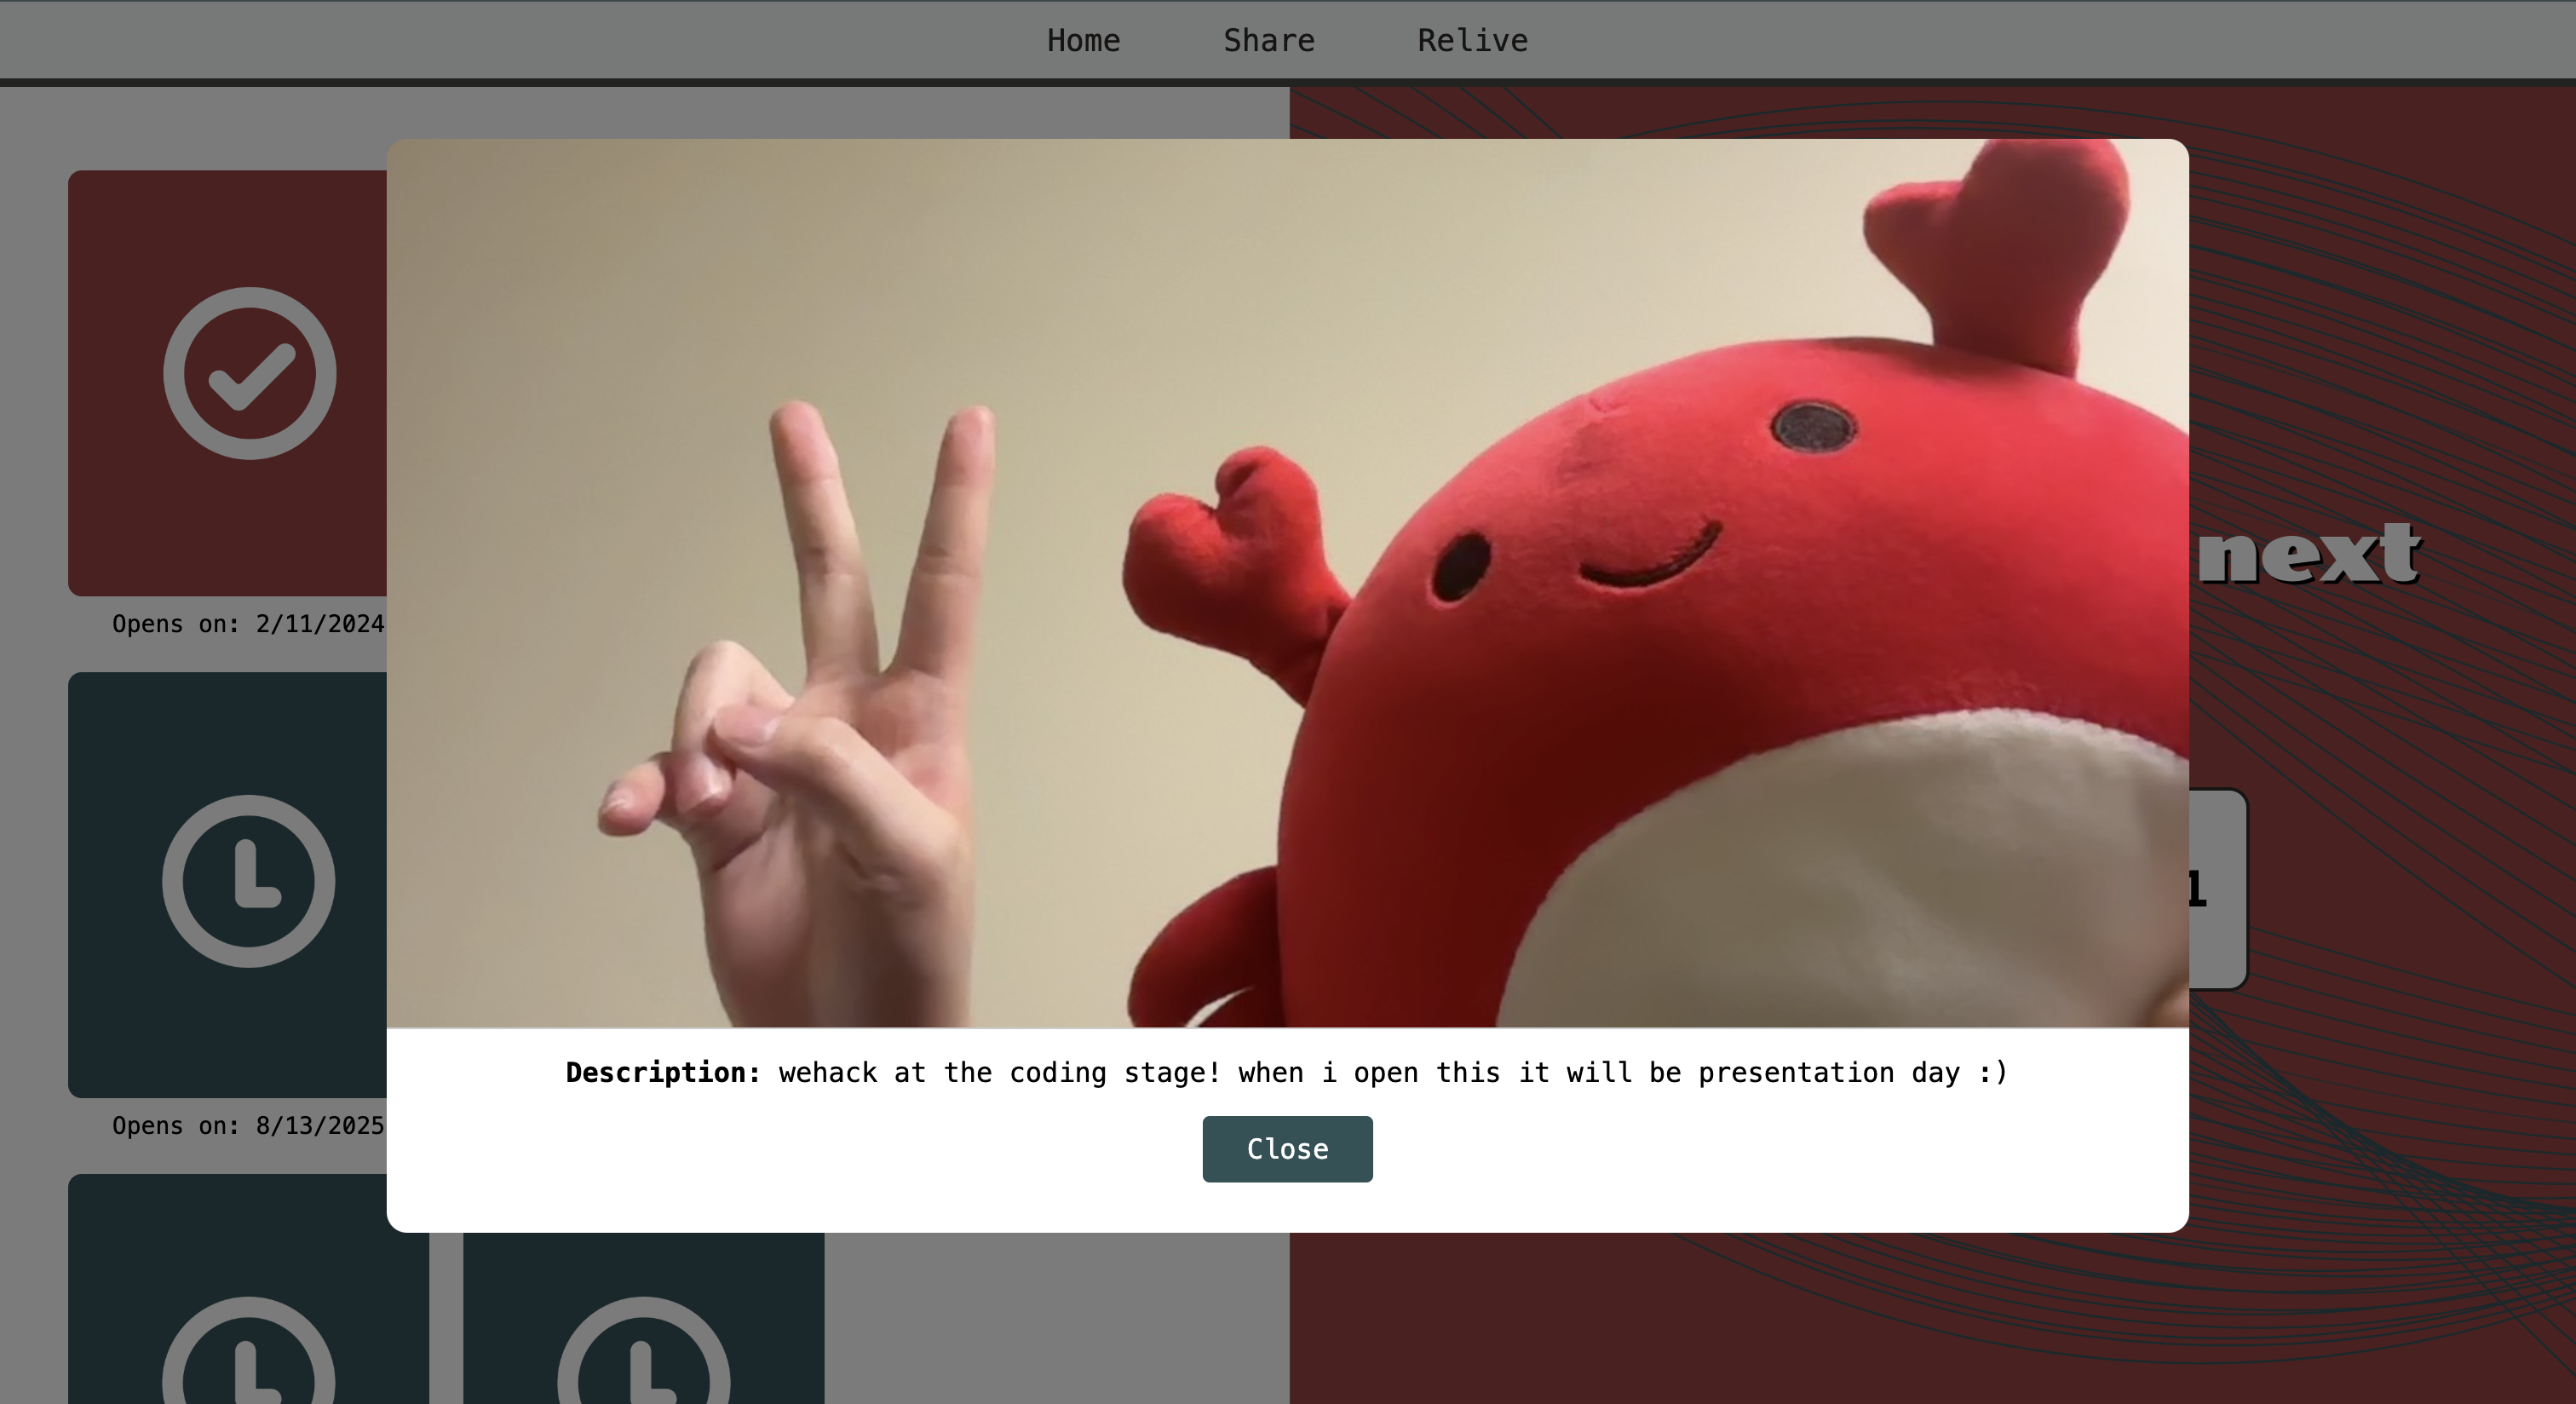The height and width of the screenshot is (1404, 2576).
Task: Click the memory description text about wehack
Action: point(1392,1073)
